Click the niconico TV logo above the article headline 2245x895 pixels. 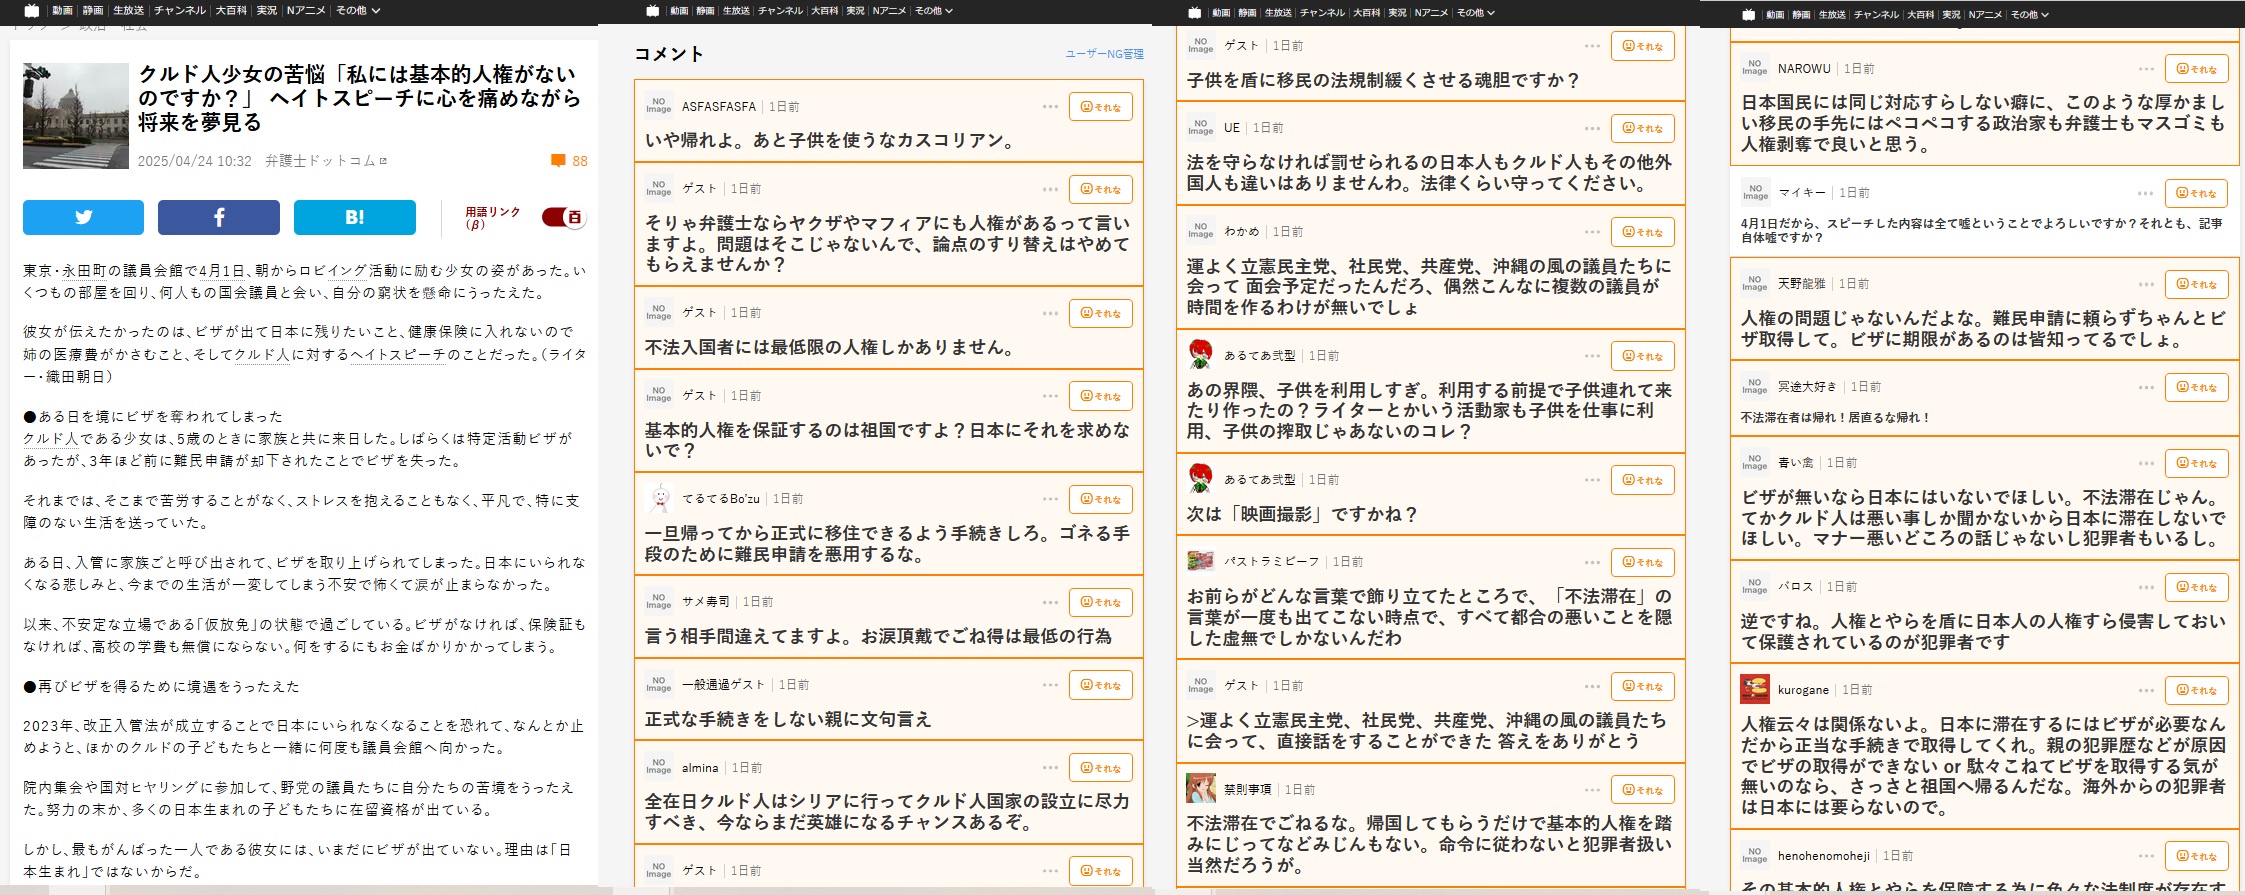coord(32,10)
